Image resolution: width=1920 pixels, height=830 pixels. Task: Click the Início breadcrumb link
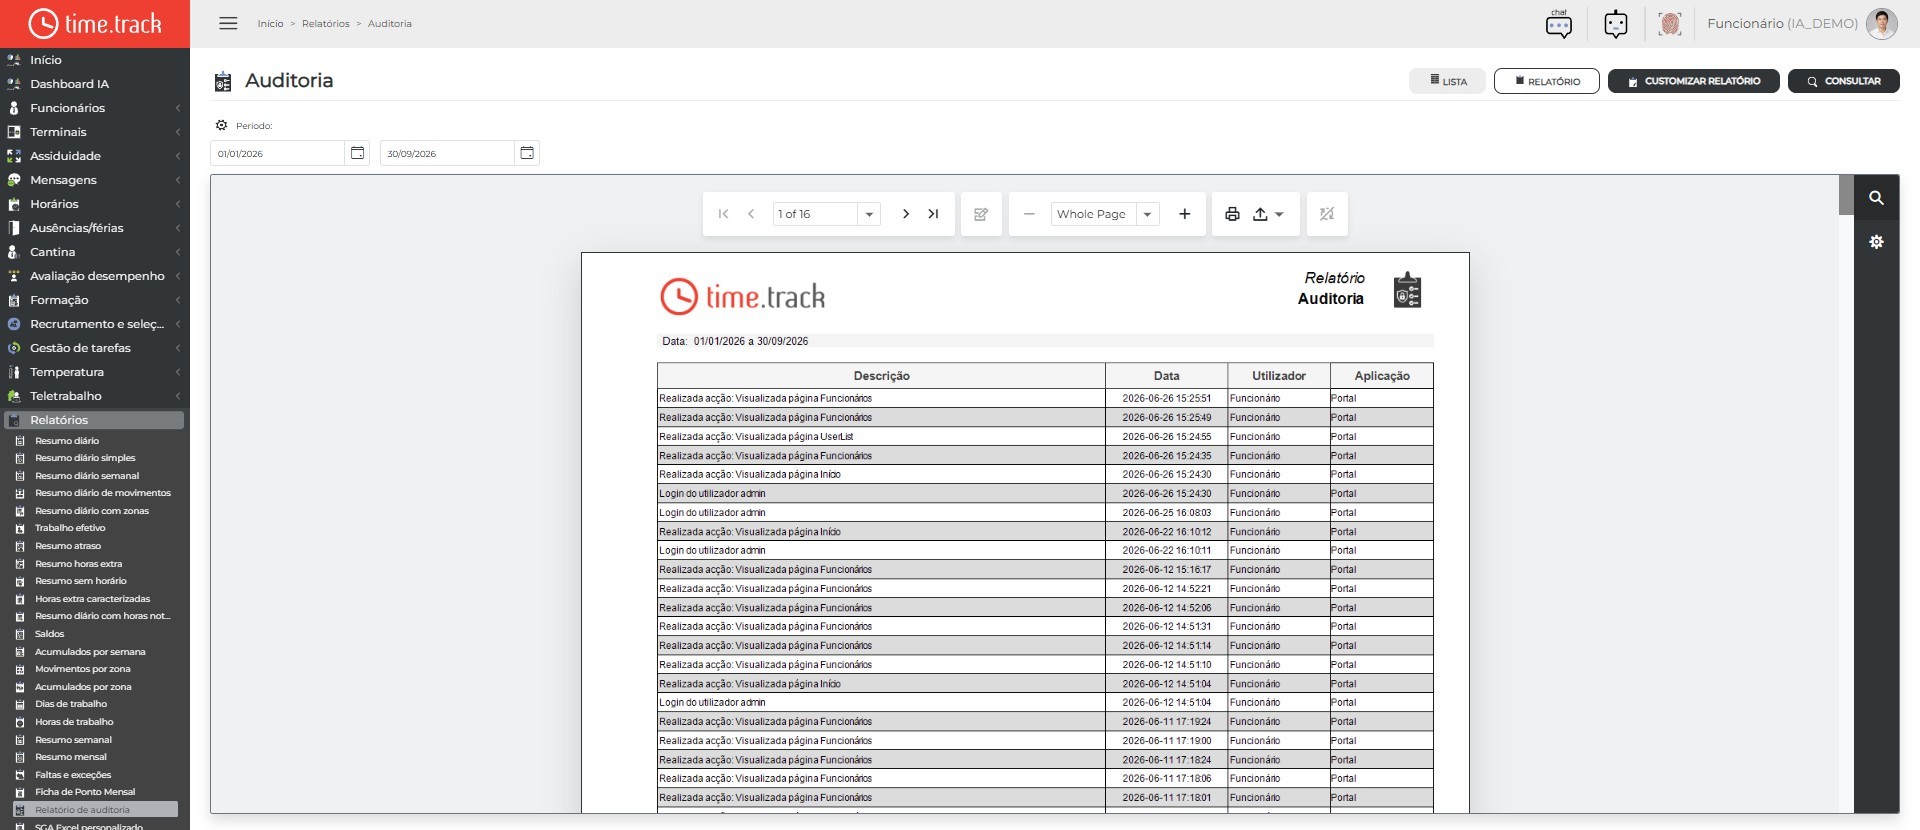click(x=270, y=24)
